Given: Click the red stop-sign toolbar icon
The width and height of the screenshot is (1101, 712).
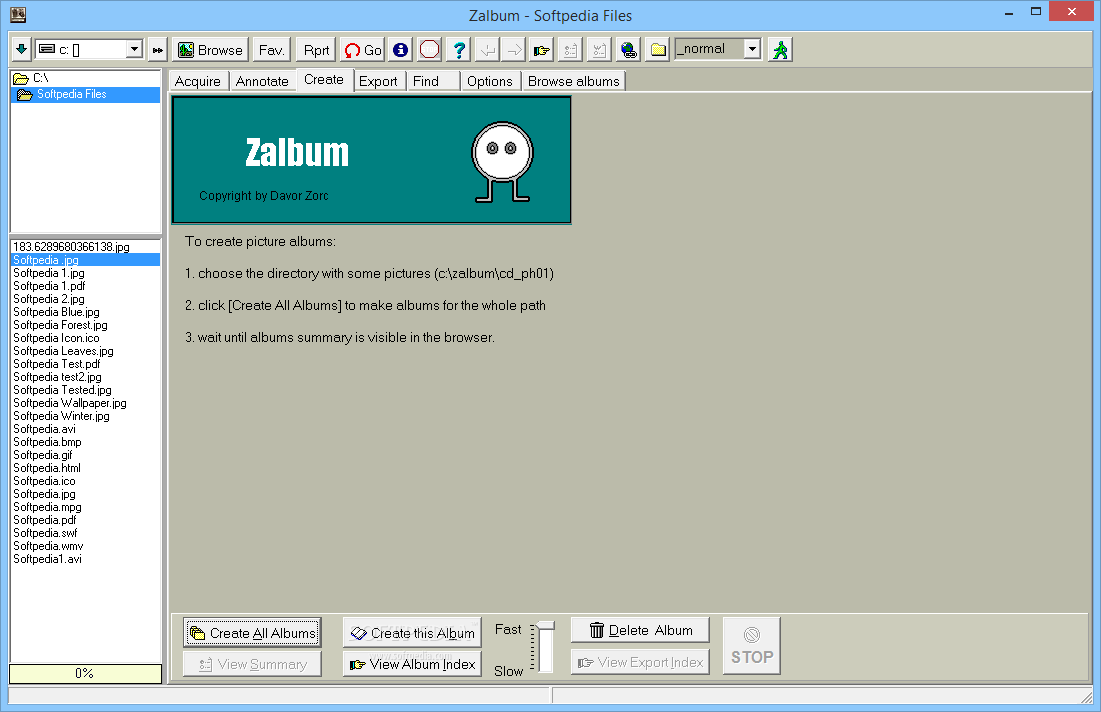Looking at the screenshot, I should coord(429,49).
